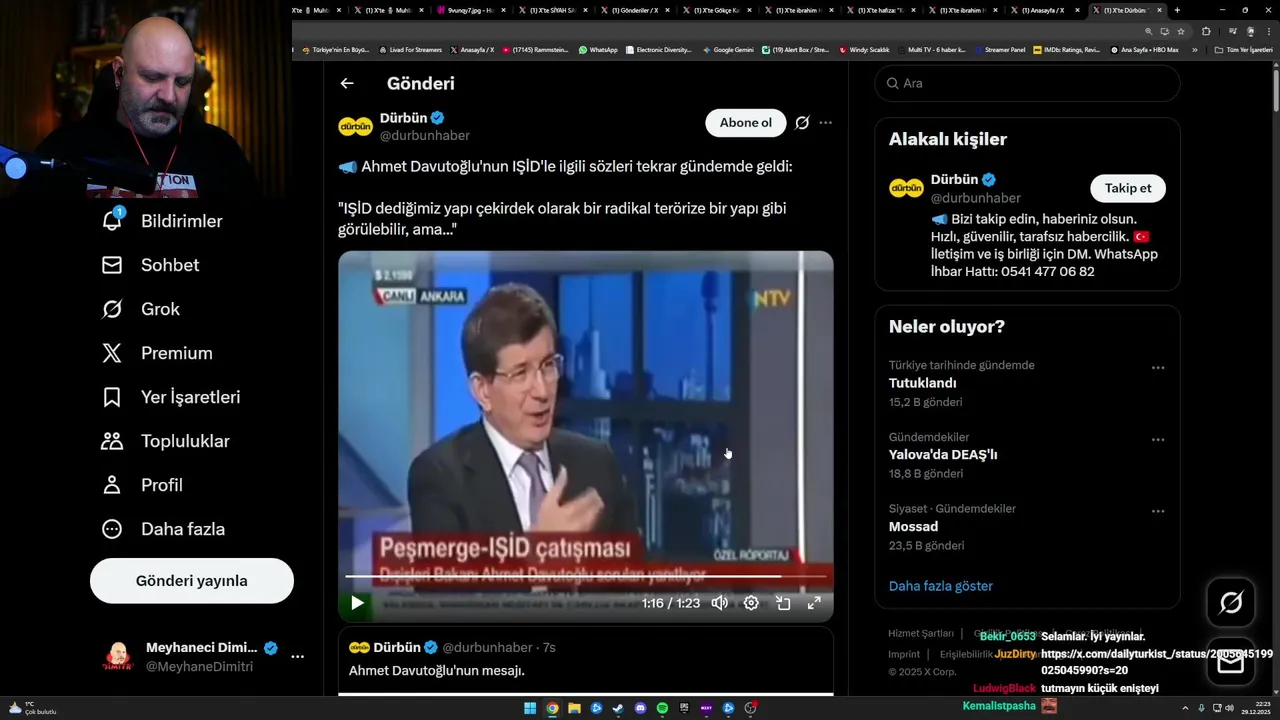The width and height of the screenshot is (1280, 720).
Task: Open Dürbün avatar in post header
Action: (x=355, y=127)
